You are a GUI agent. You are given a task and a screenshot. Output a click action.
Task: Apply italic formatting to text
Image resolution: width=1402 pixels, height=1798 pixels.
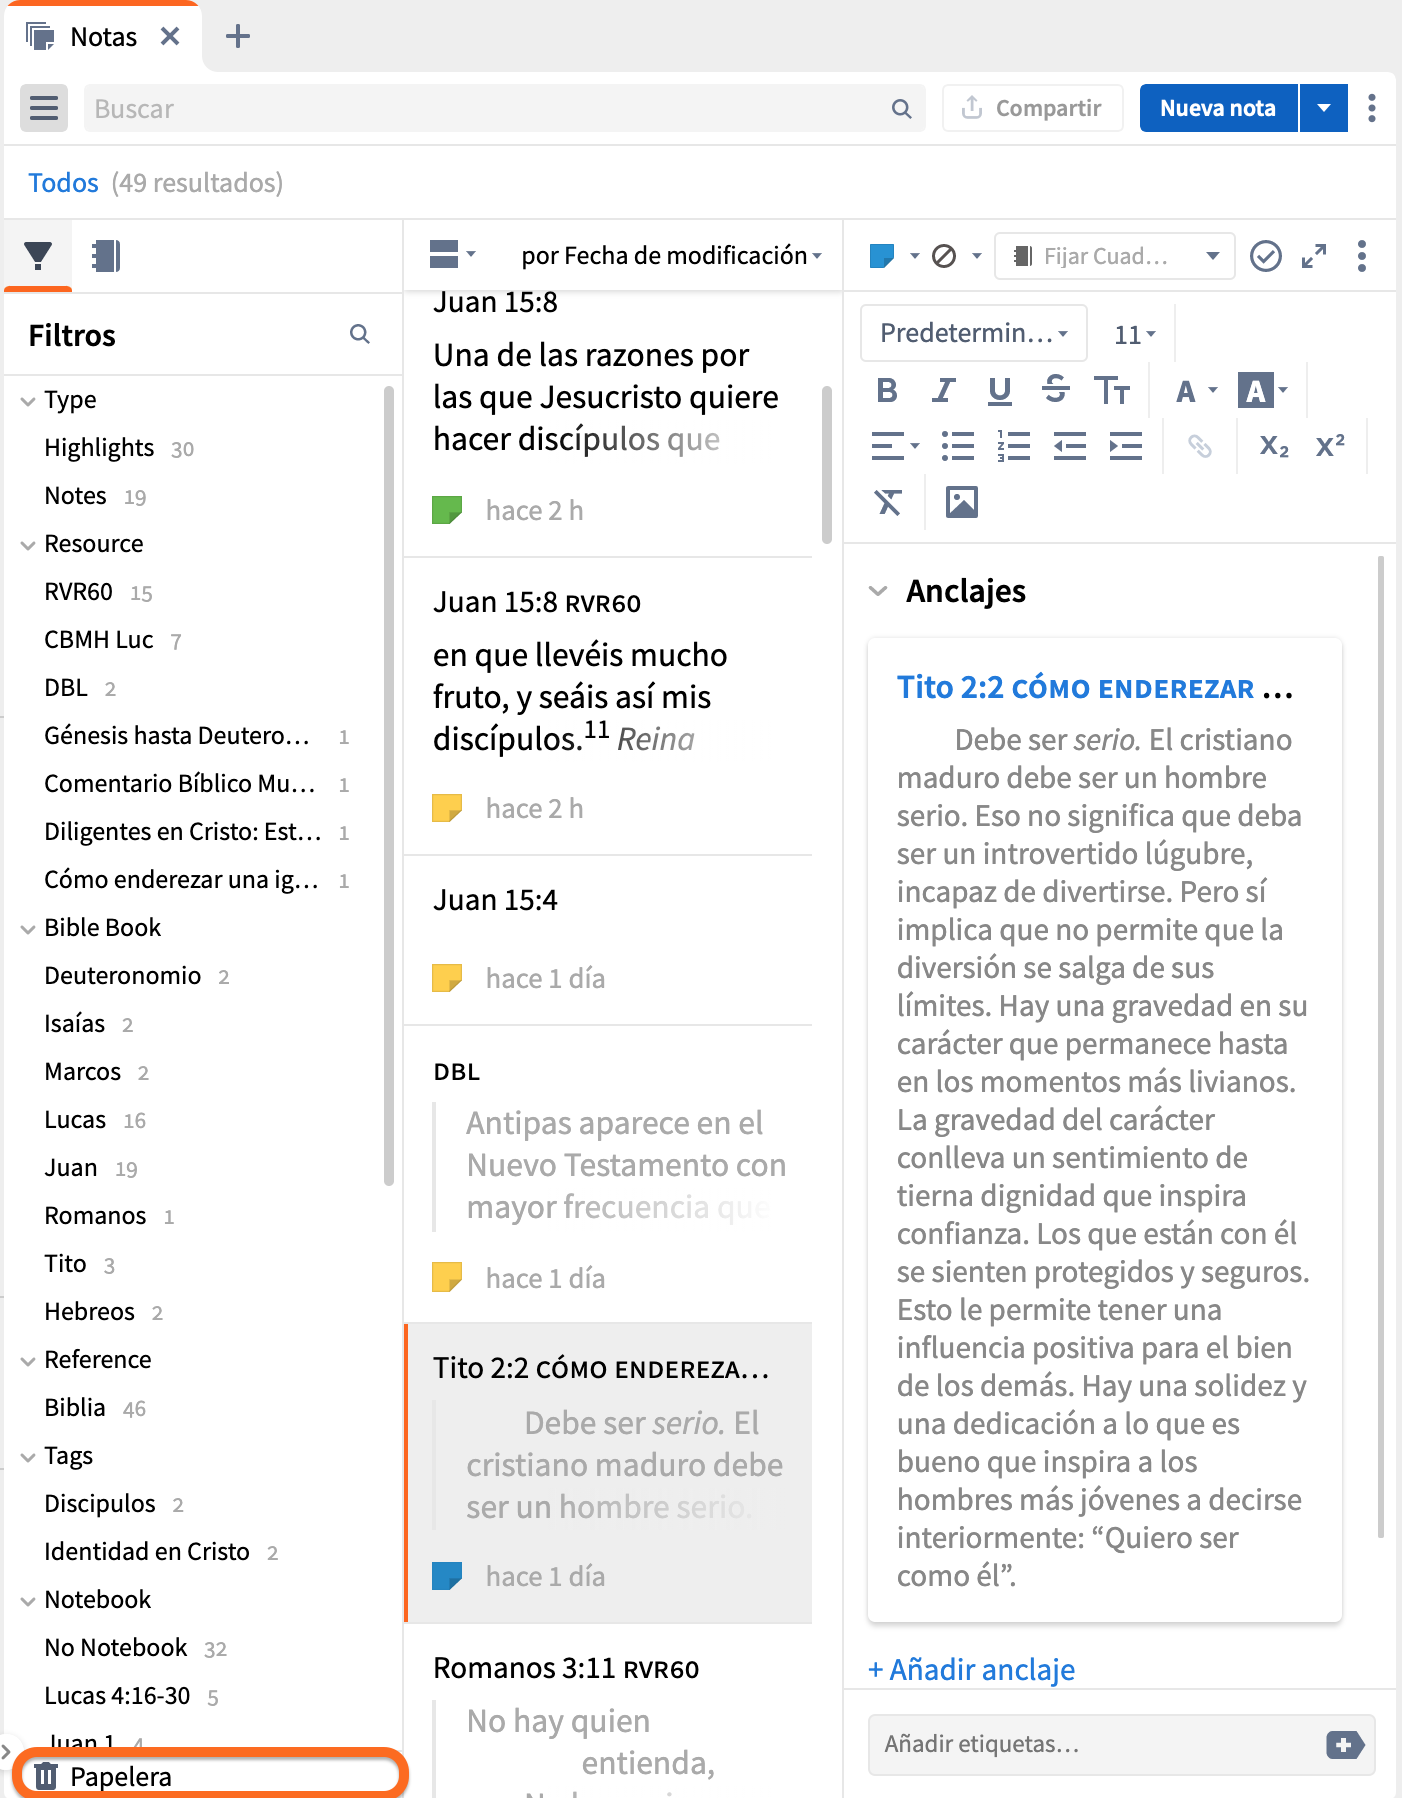click(x=942, y=390)
